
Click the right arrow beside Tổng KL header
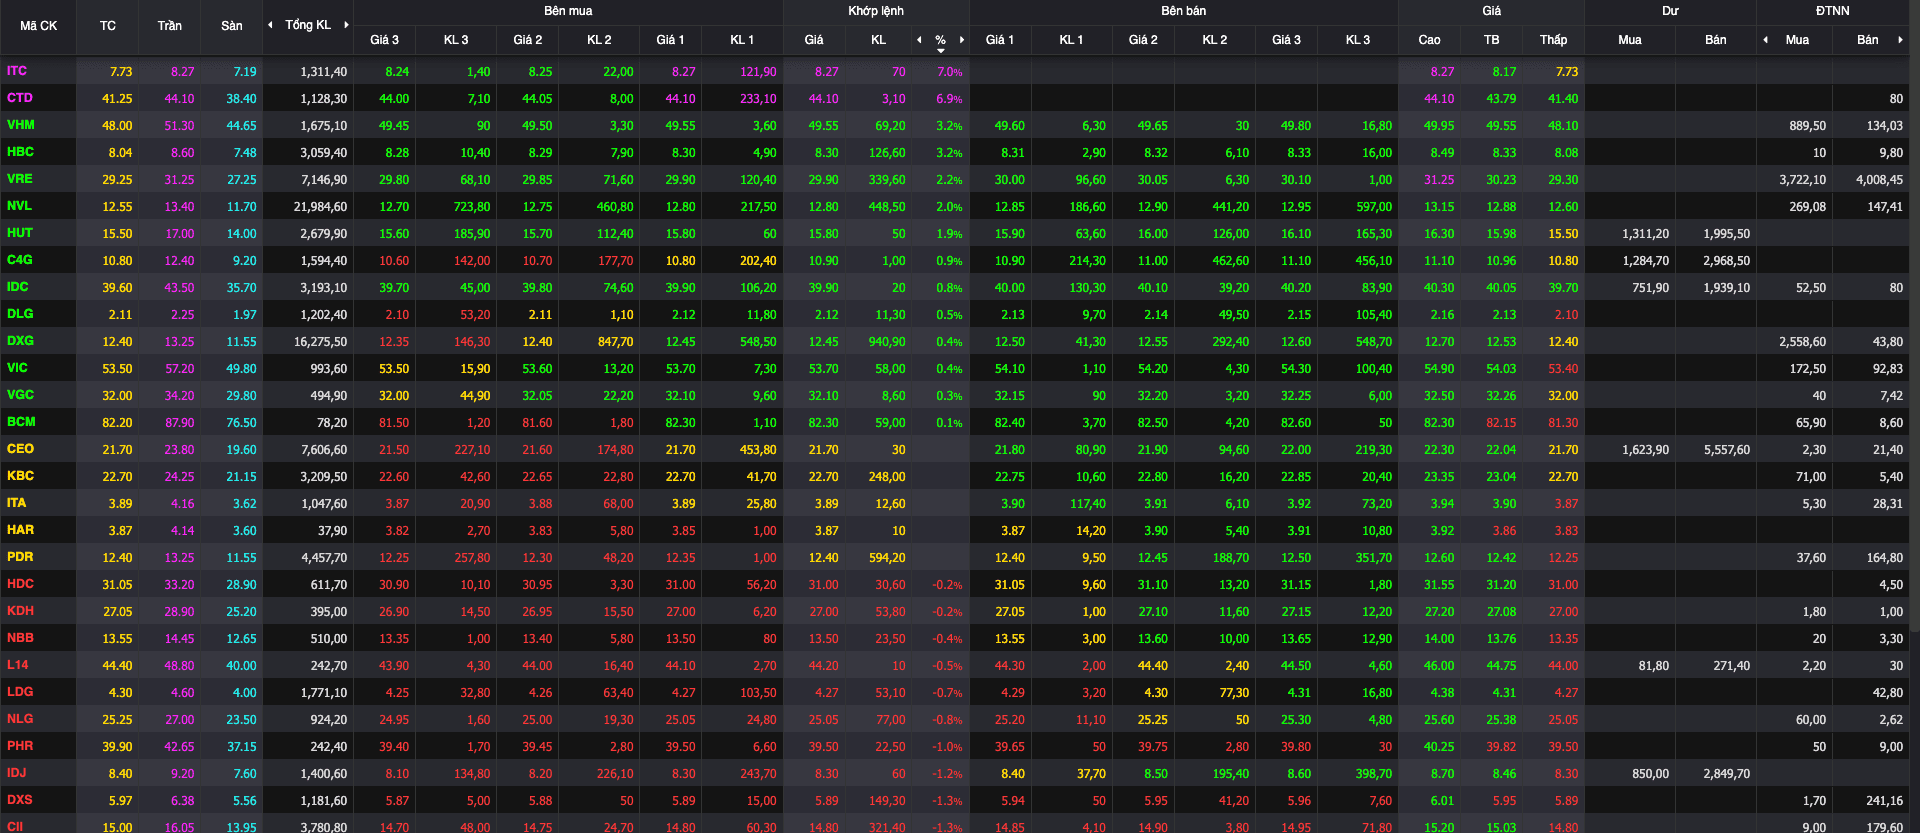(x=346, y=25)
